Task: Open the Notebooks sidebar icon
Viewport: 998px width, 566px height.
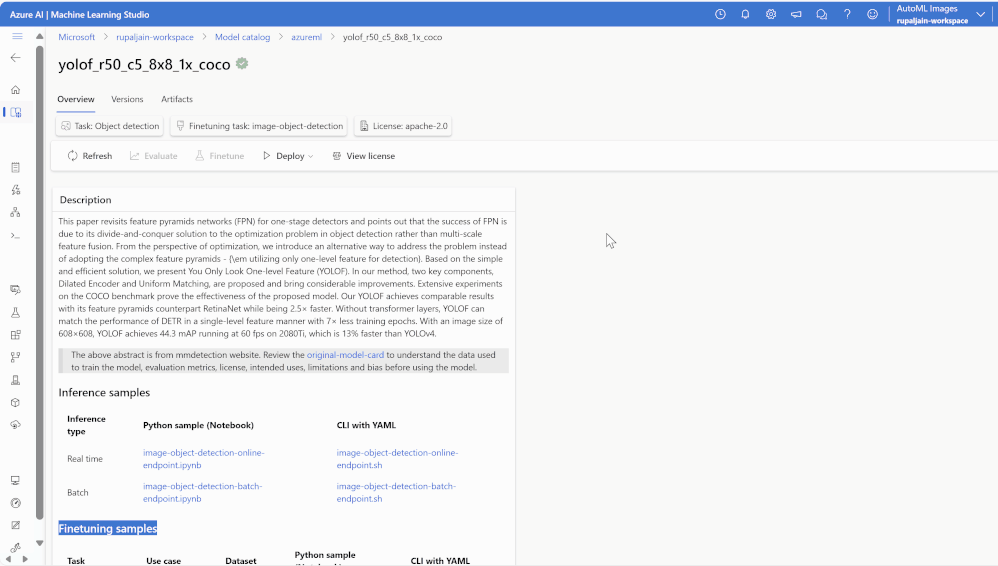Action: (16, 167)
